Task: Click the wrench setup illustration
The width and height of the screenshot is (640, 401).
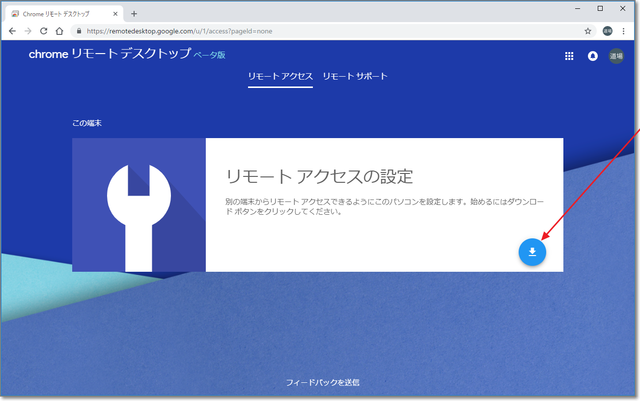Action: 139,205
